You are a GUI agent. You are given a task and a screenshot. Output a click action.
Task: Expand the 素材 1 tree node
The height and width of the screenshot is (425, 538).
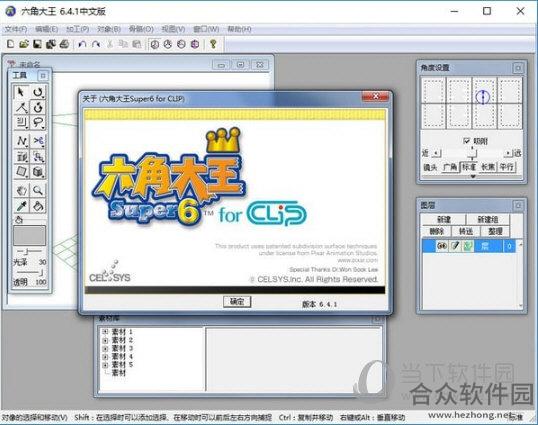tap(105, 332)
